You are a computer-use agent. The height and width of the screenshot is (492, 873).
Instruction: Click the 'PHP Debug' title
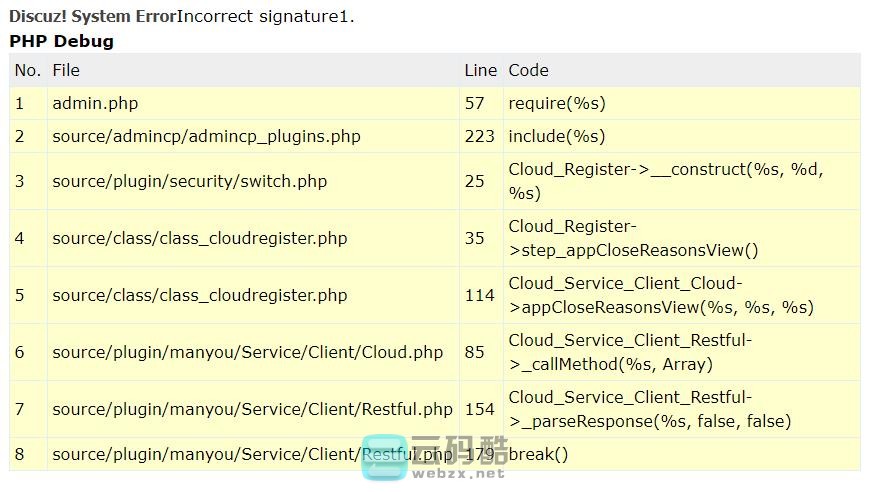[61, 41]
